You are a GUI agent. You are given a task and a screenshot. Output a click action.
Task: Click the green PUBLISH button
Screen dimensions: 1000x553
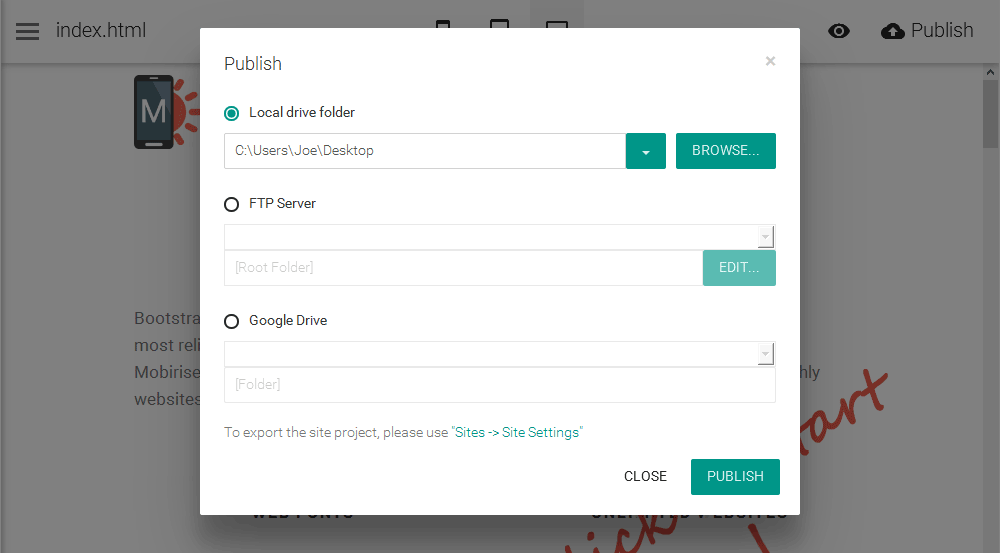(735, 476)
